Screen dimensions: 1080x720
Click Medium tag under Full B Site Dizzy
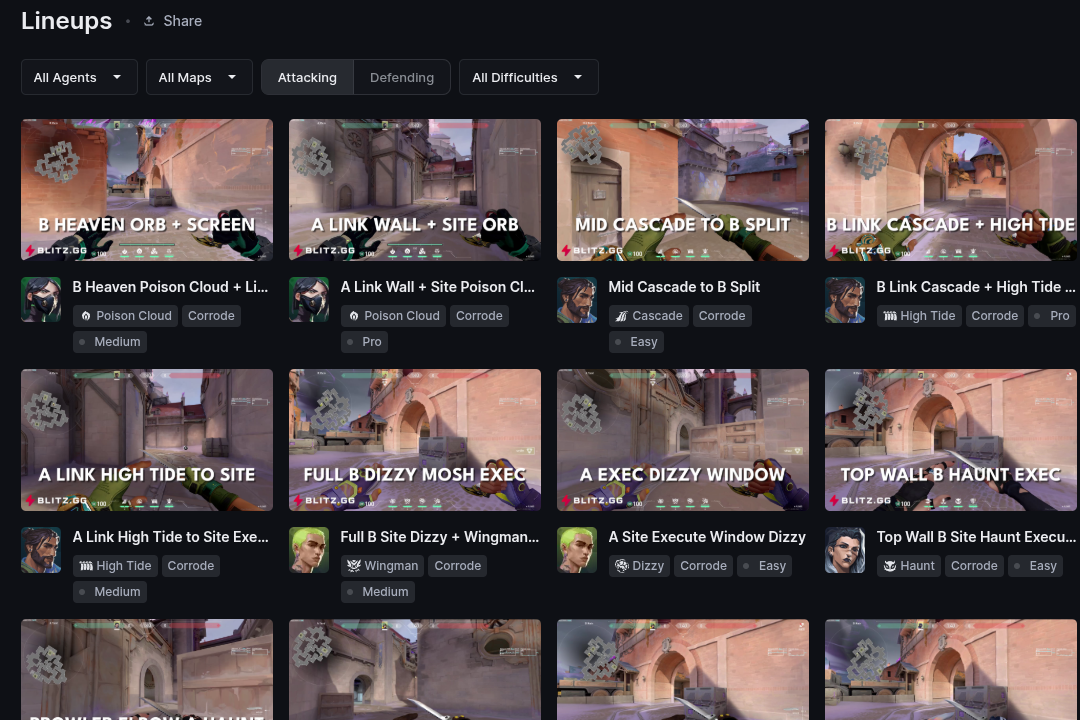(377, 592)
